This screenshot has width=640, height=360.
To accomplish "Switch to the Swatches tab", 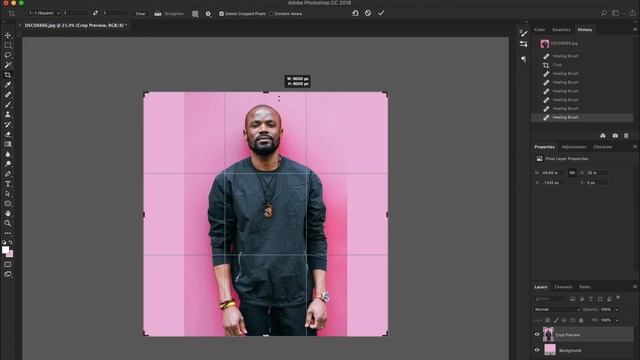I will click(x=561, y=29).
